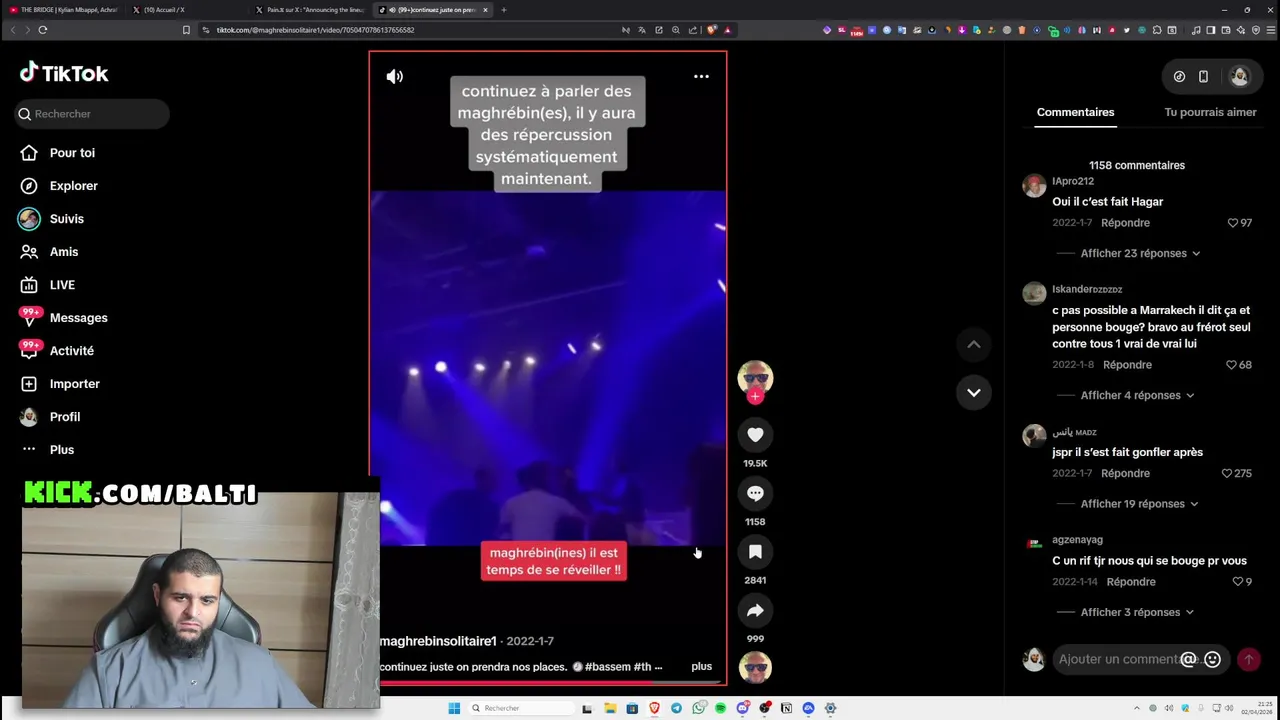Screen dimensions: 1280x720
Task: Like the video with heart icon
Action: coord(755,434)
